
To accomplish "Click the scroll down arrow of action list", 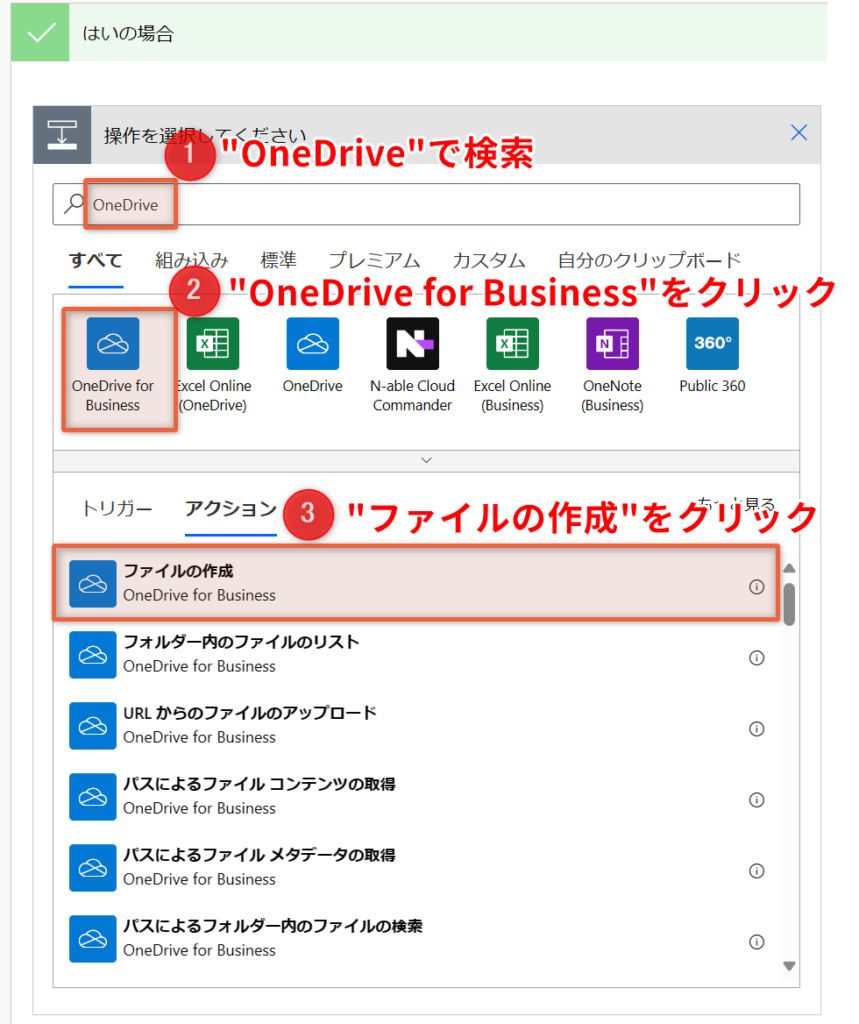I will [x=789, y=966].
